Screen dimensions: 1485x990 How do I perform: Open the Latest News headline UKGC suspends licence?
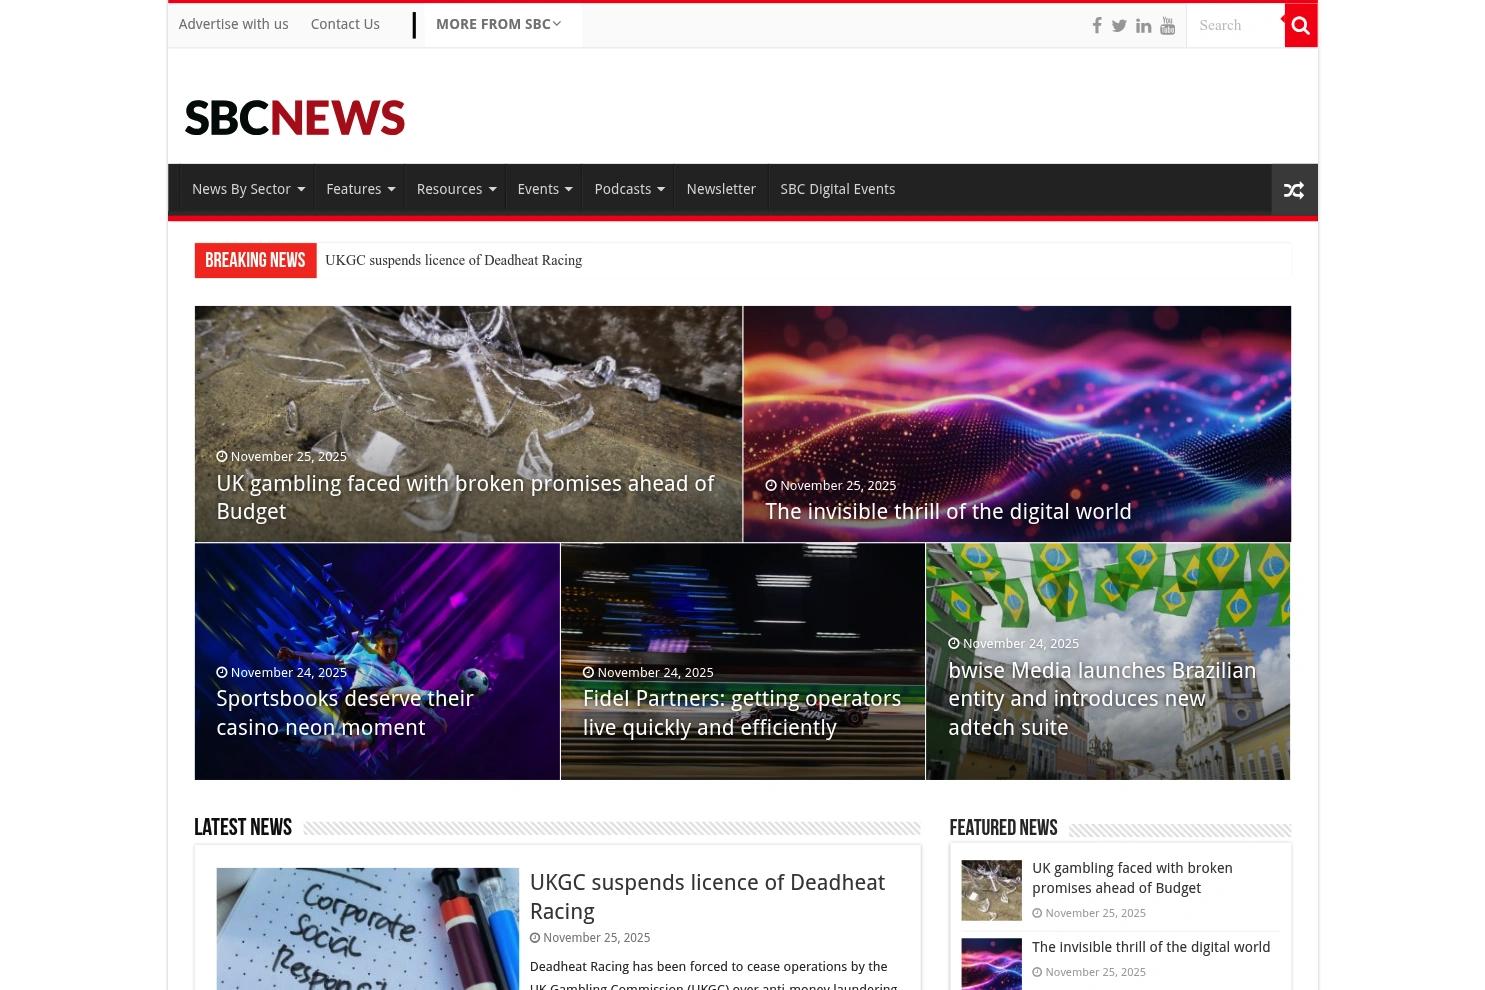[707, 897]
